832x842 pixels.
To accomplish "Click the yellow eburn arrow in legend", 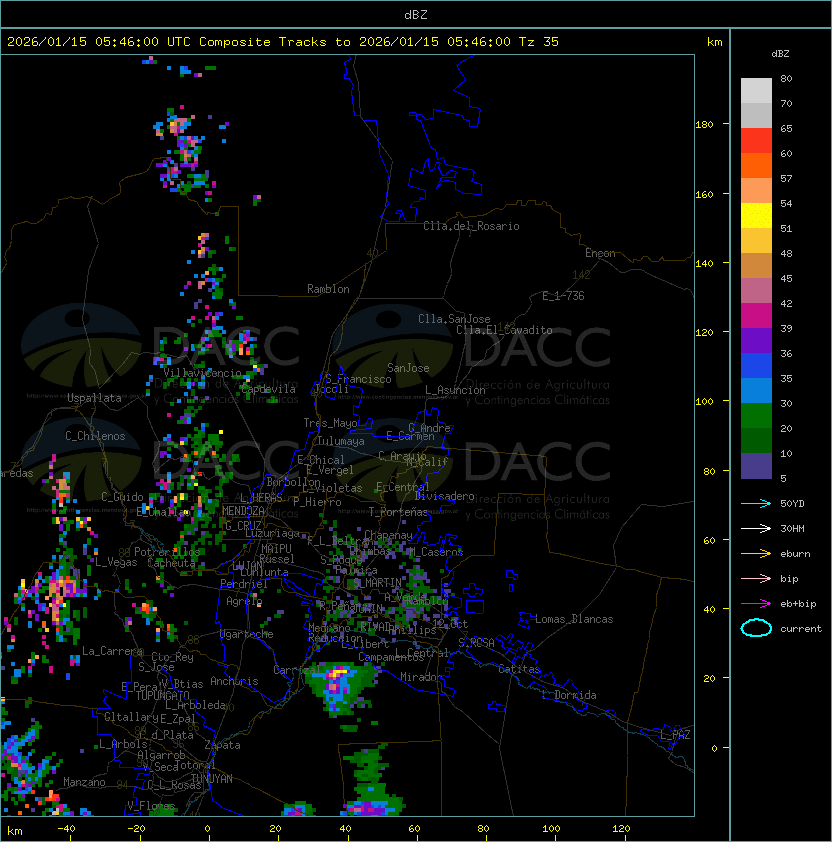I will 756,554.
